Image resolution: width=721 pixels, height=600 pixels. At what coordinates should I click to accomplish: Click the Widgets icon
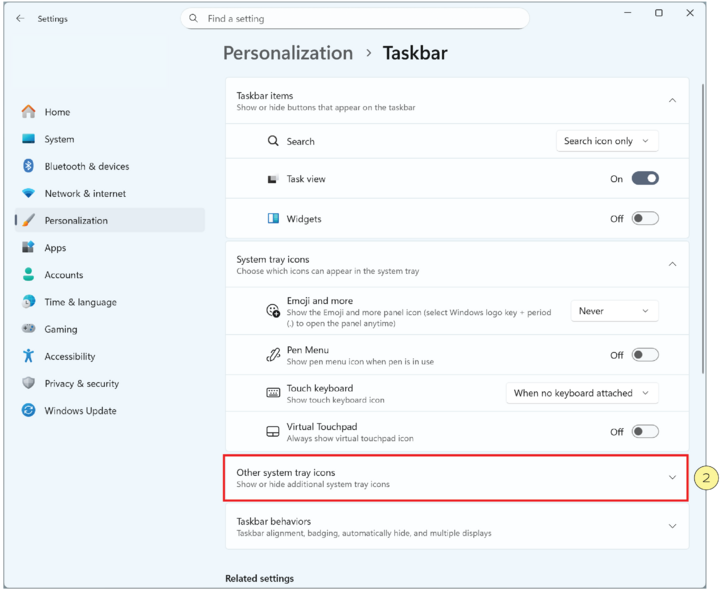point(273,218)
